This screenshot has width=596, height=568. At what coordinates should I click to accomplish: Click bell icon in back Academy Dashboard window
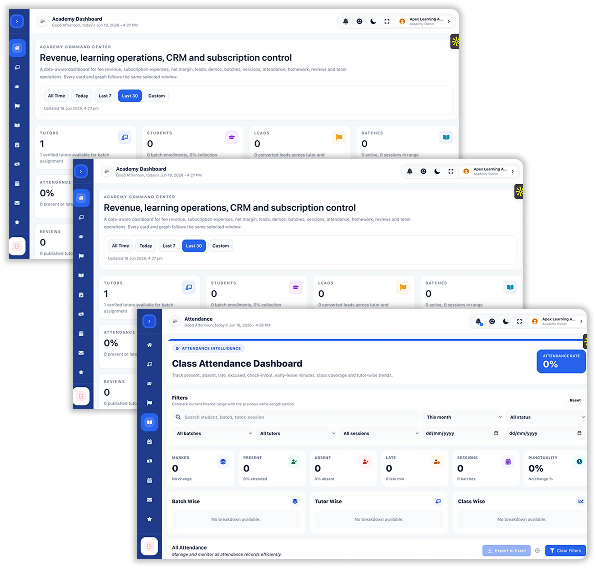click(346, 21)
